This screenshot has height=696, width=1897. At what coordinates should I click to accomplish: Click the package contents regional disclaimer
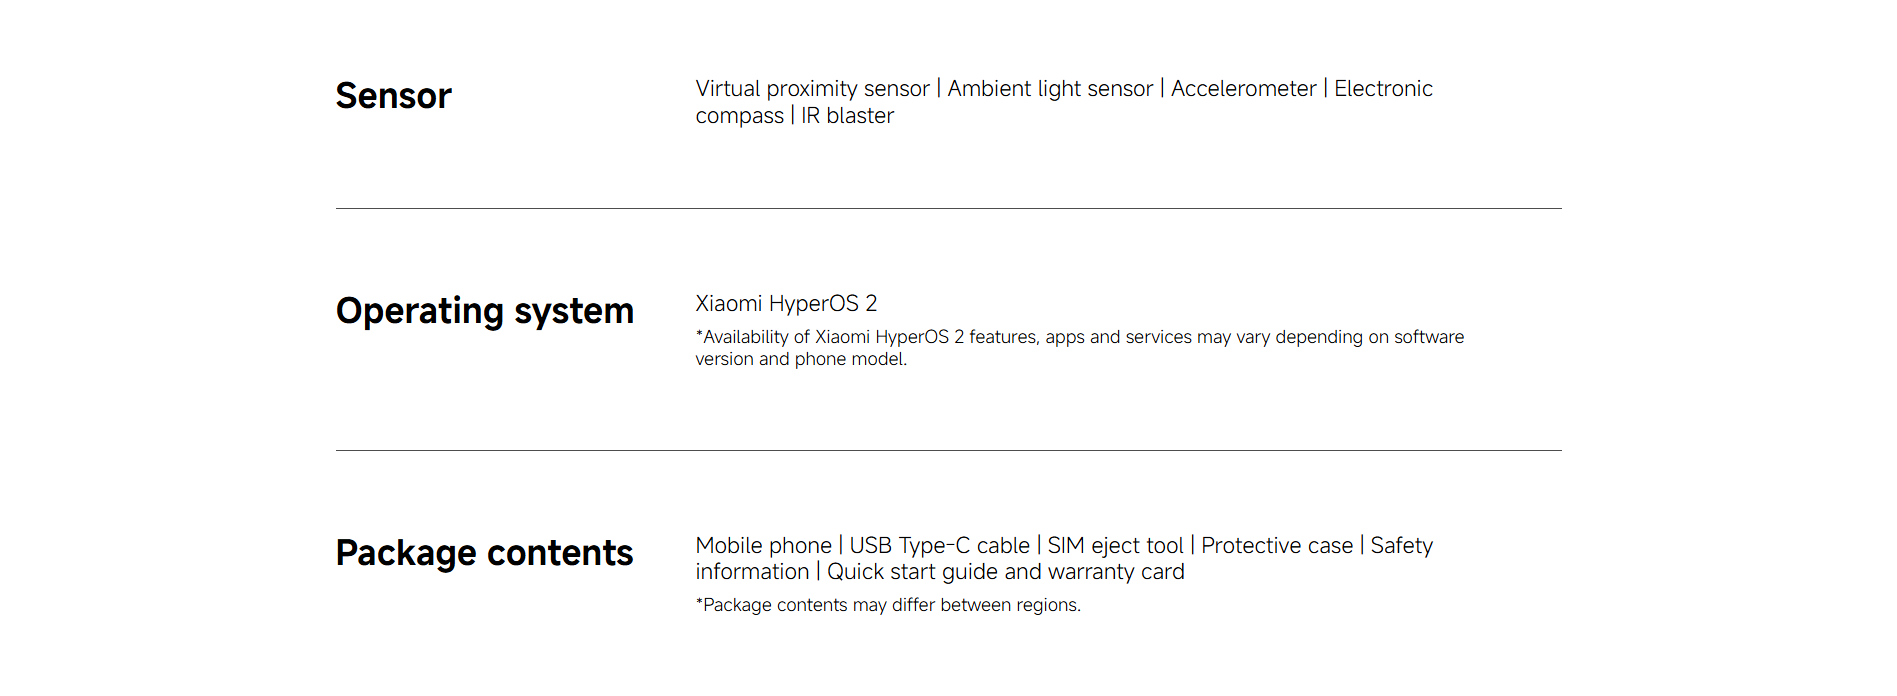[888, 605]
